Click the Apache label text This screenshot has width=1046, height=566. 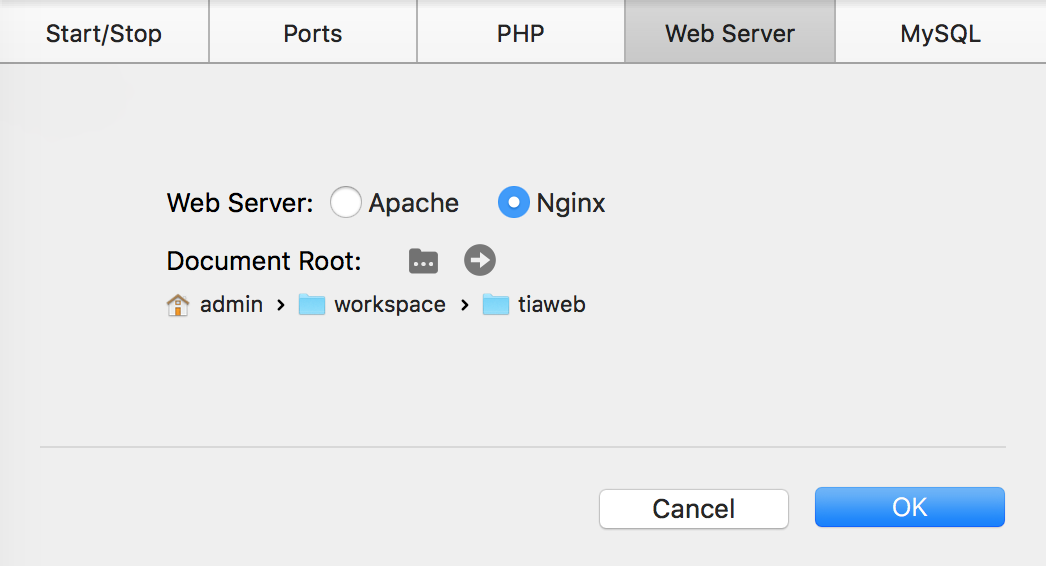click(x=414, y=203)
